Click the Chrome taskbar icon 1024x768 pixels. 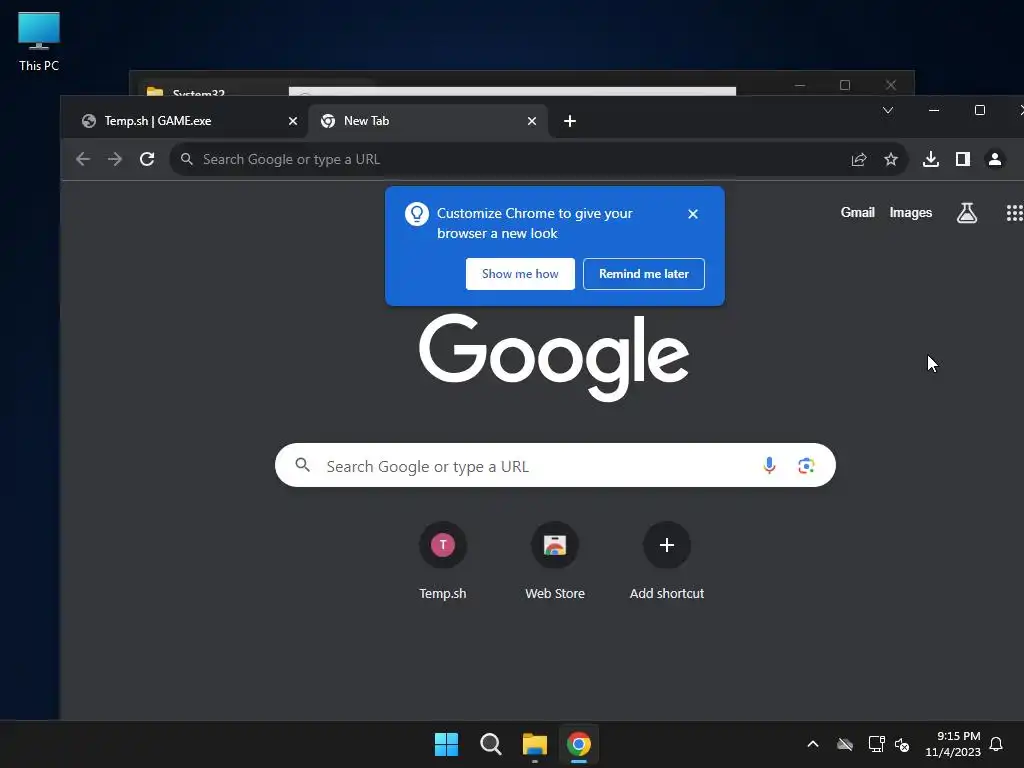579,744
